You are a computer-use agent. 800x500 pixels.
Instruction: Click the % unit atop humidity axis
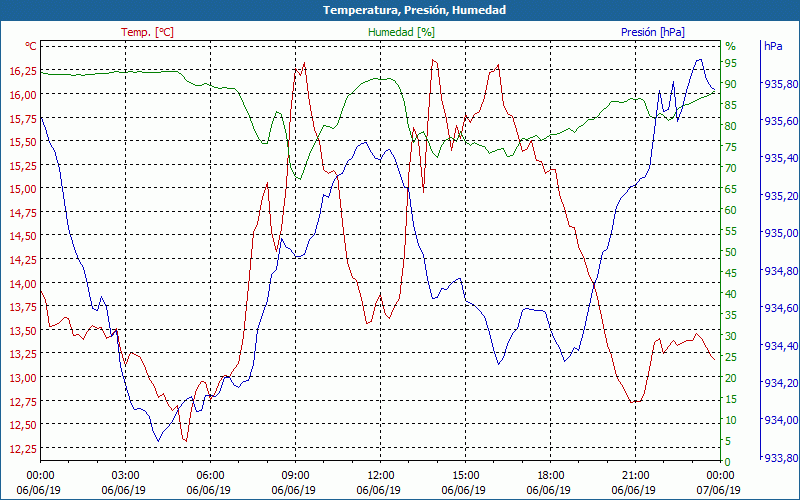click(x=731, y=46)
